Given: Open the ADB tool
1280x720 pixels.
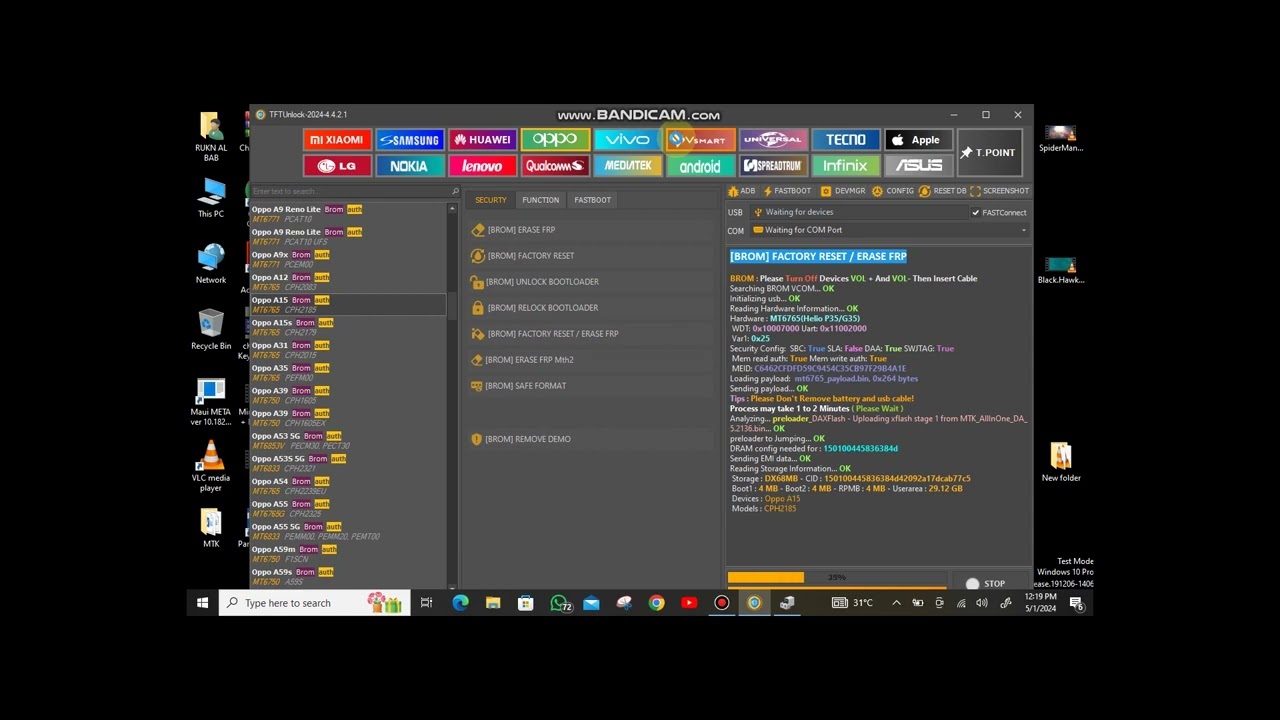Looking at the screenshot, I should coord(741,191).
